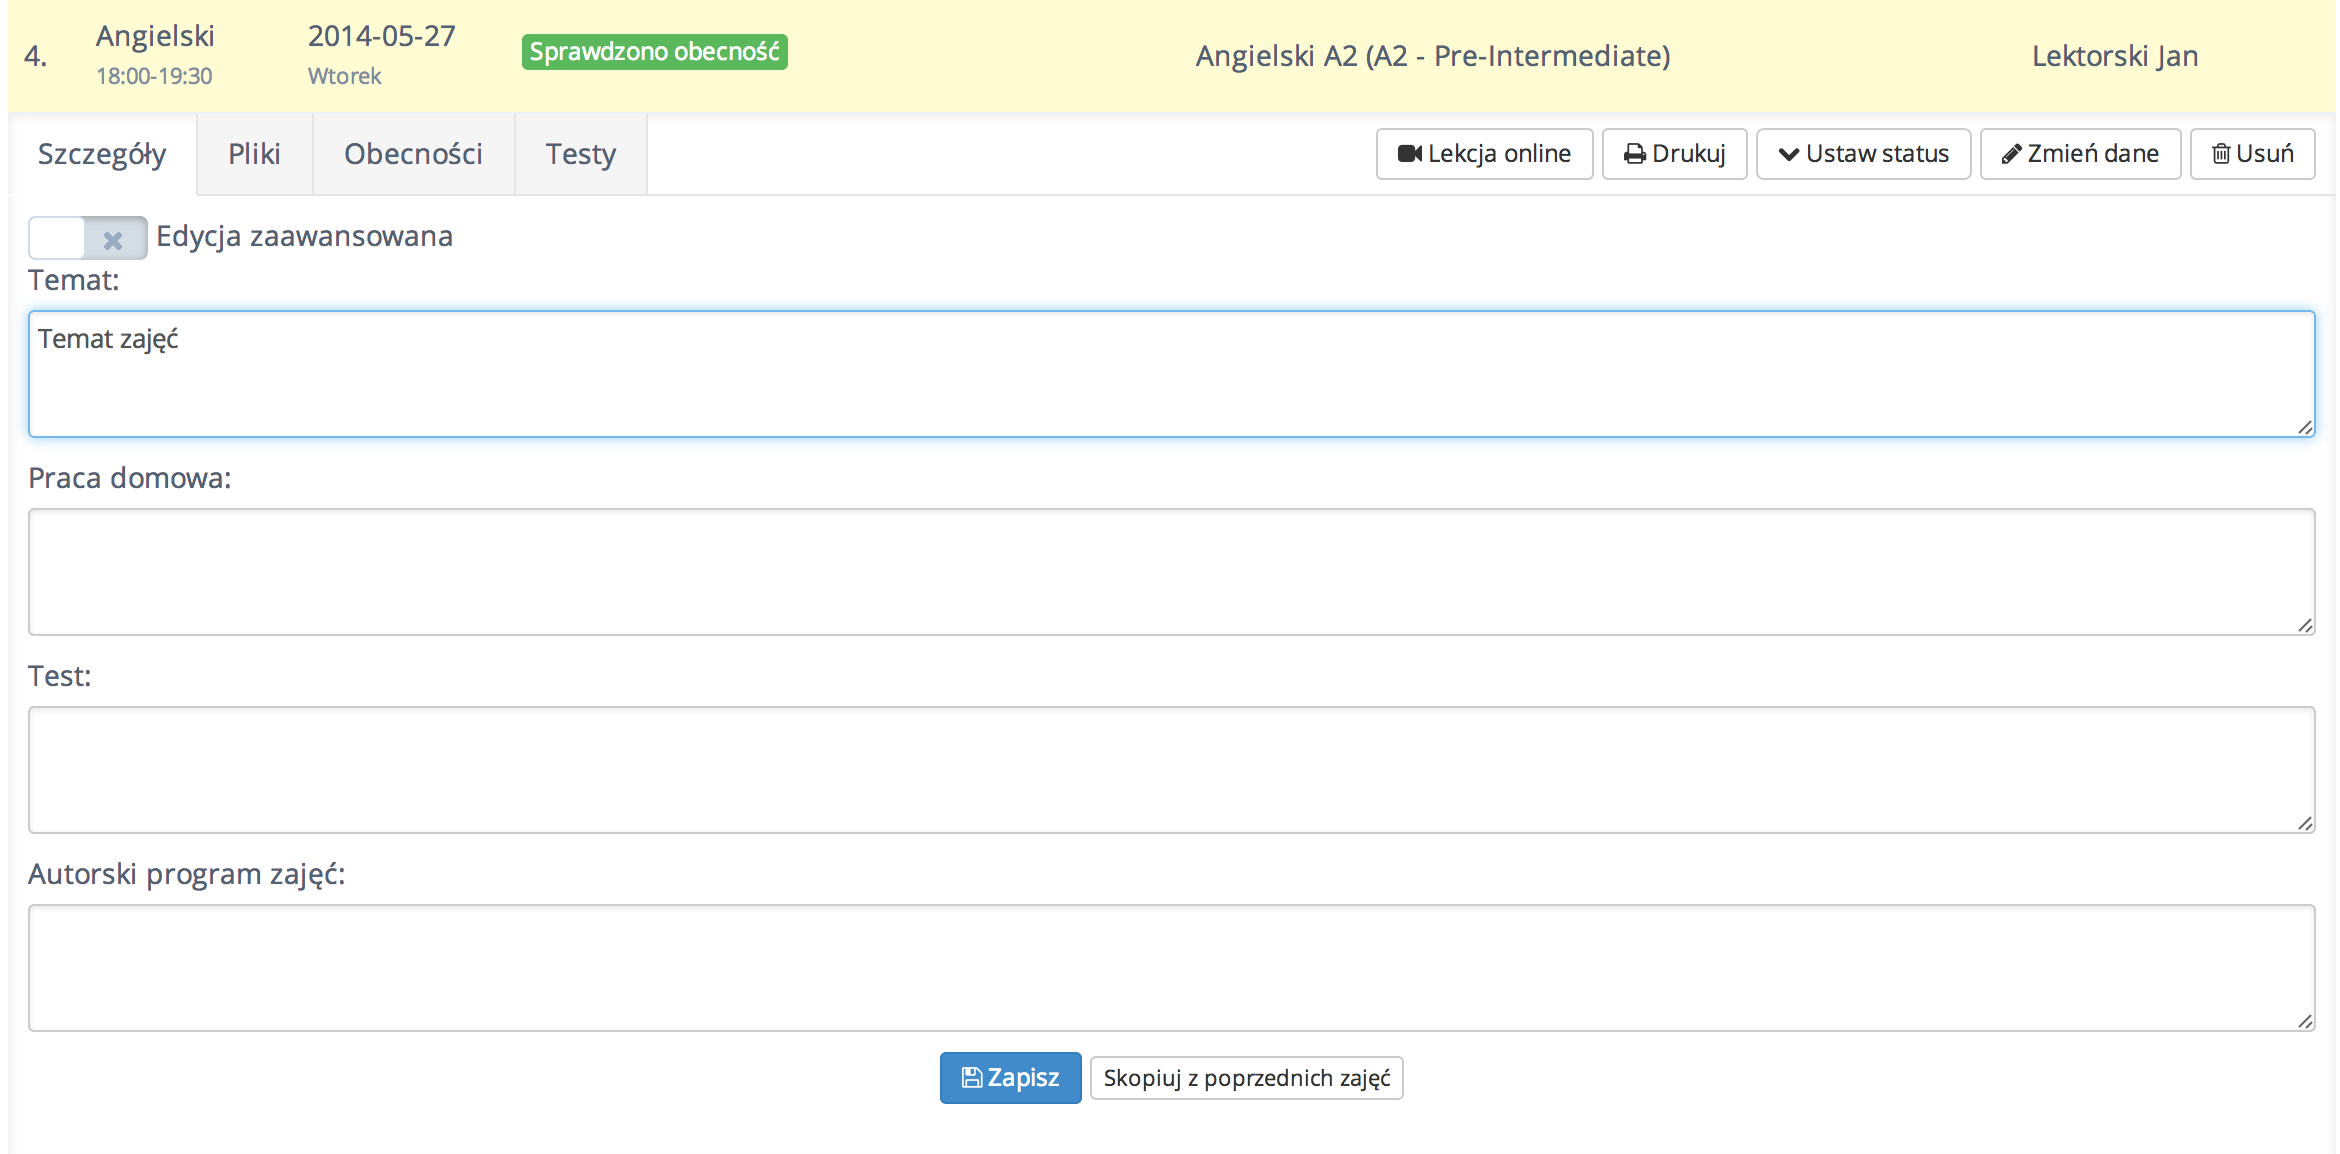The image size is (2340, 1154).
Task: Click into the Temat text area
Action: 1170,374
